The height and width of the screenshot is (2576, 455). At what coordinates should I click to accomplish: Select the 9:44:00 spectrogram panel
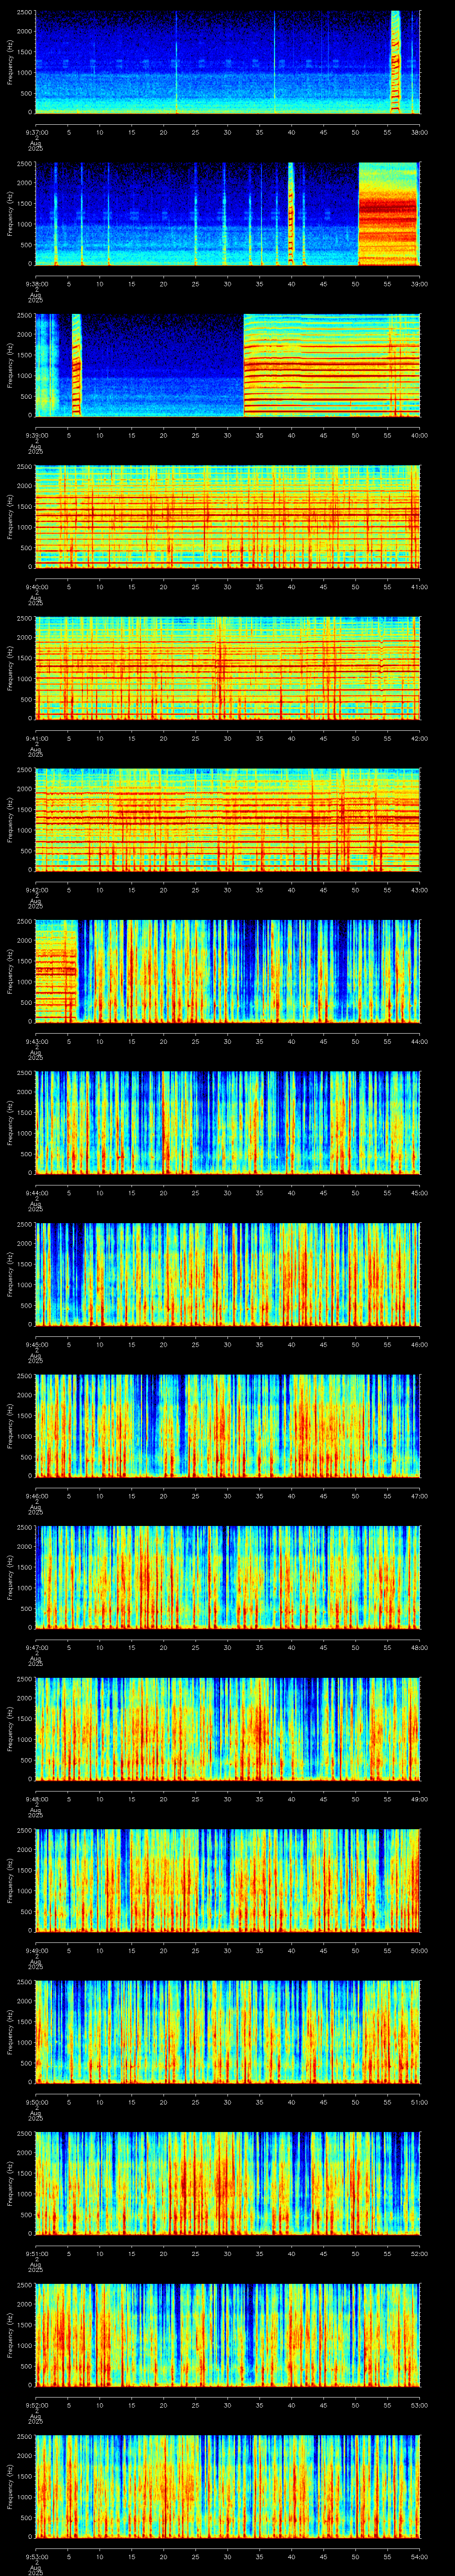[227, 1122]
